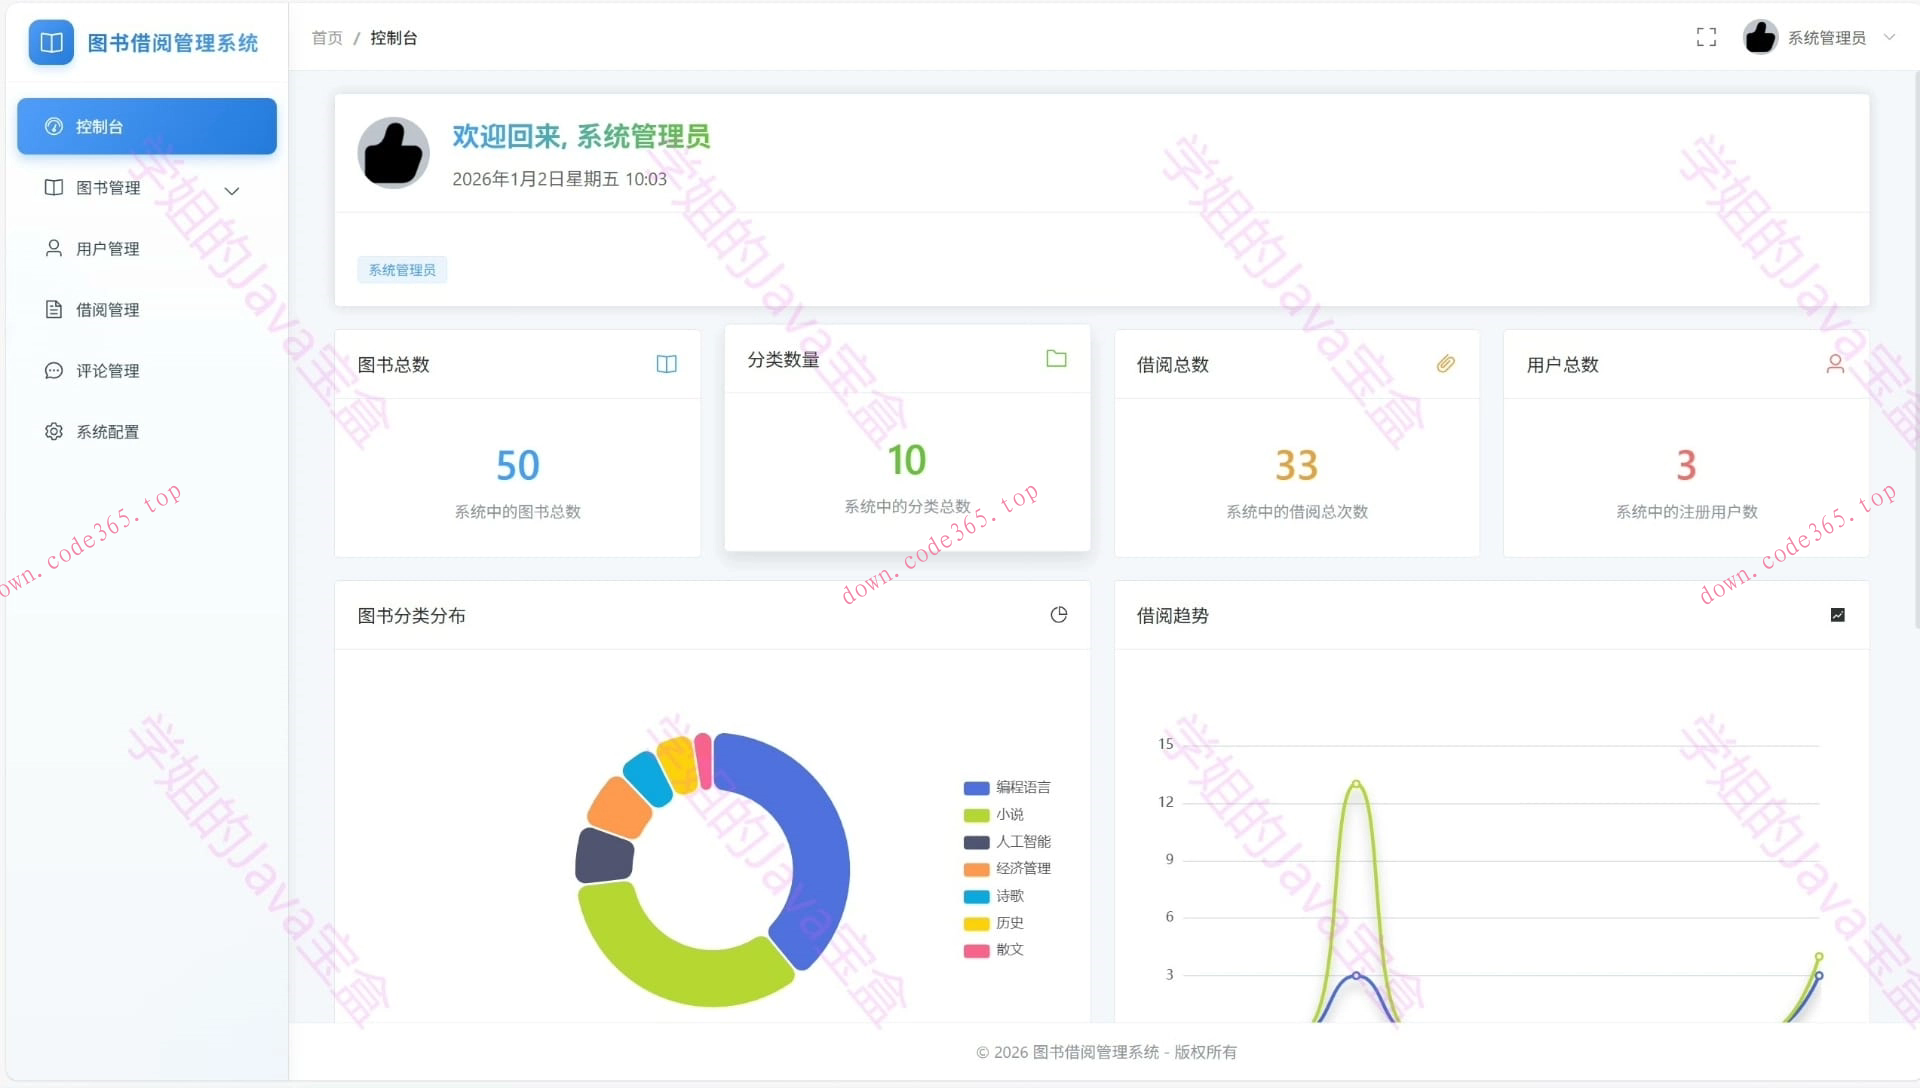The height and width of the screenshot is (1088, 1920).
Task: Click the 经济管理 orange legend swatch
Action: (976, 869)
